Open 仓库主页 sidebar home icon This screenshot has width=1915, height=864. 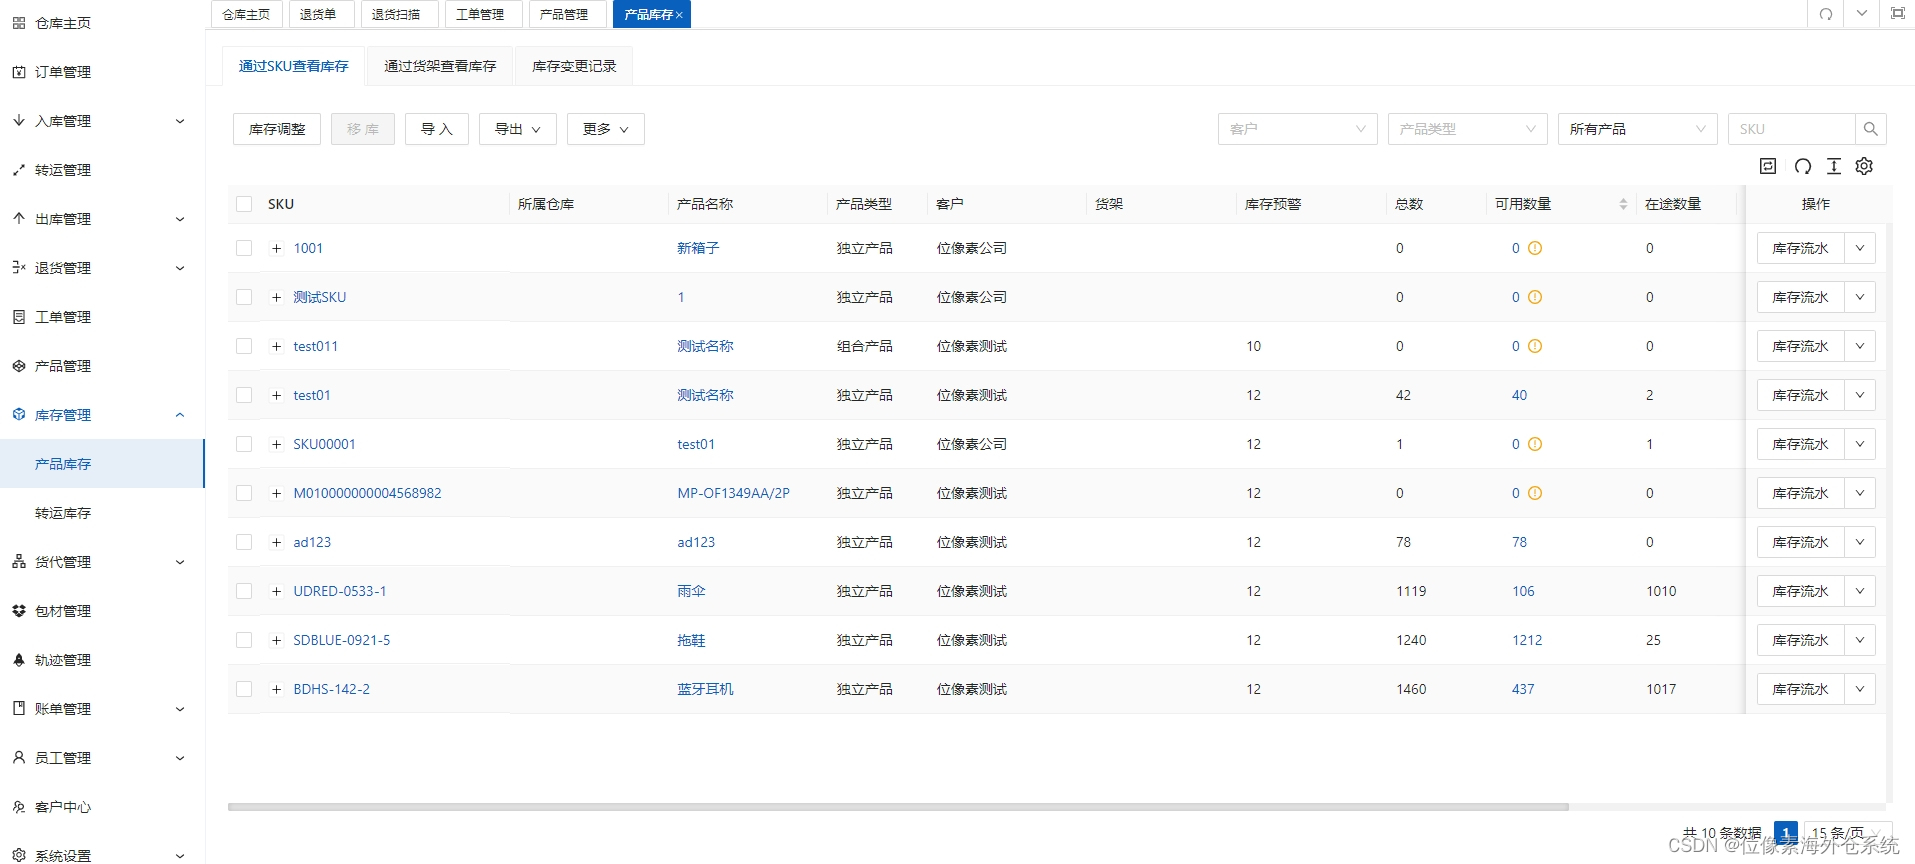tap(19, 23)
